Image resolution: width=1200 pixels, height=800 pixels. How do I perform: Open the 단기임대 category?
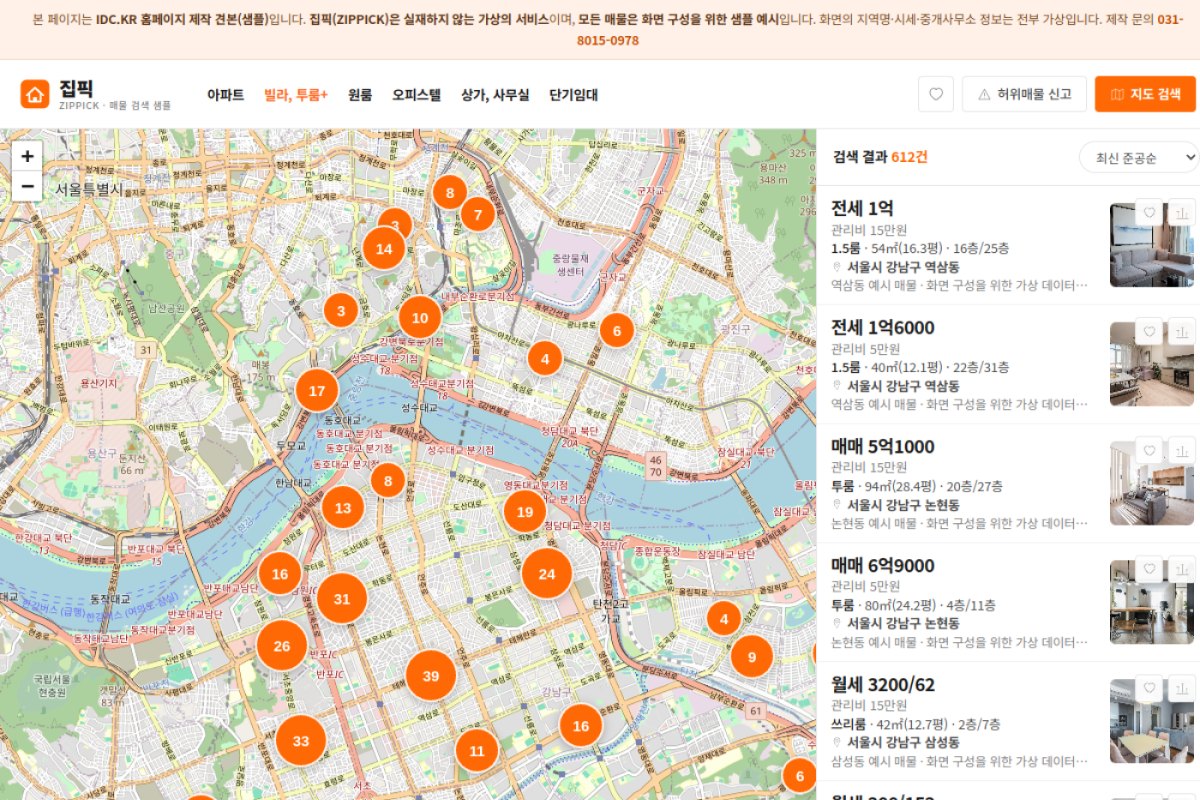click(573, 95)
